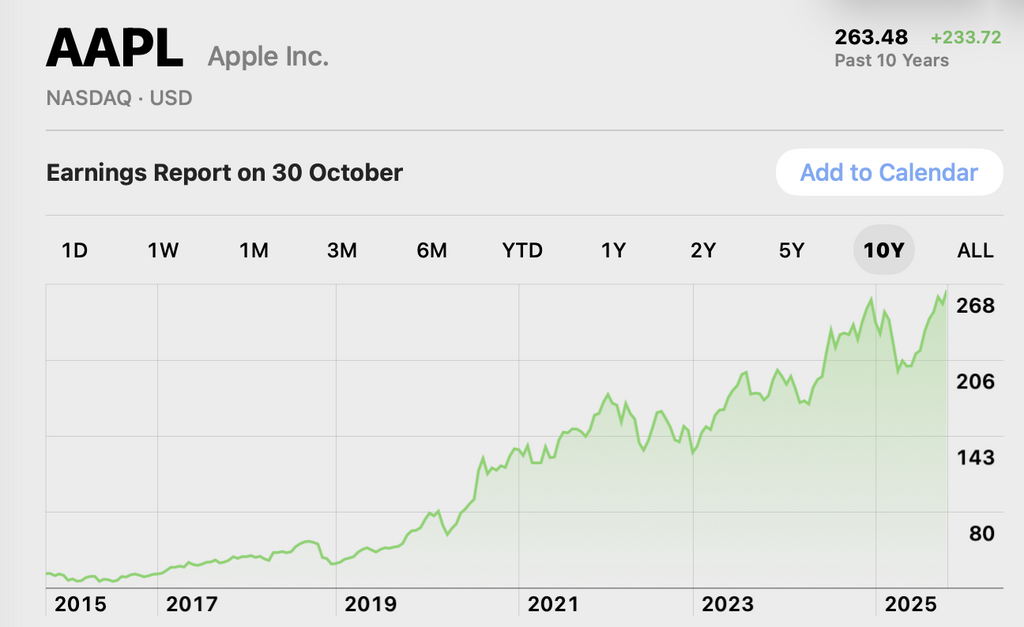The height and width of the screenshot is (627, 1024).
Task: Click the Apple Inc. company name
Action: coord(268,57)
